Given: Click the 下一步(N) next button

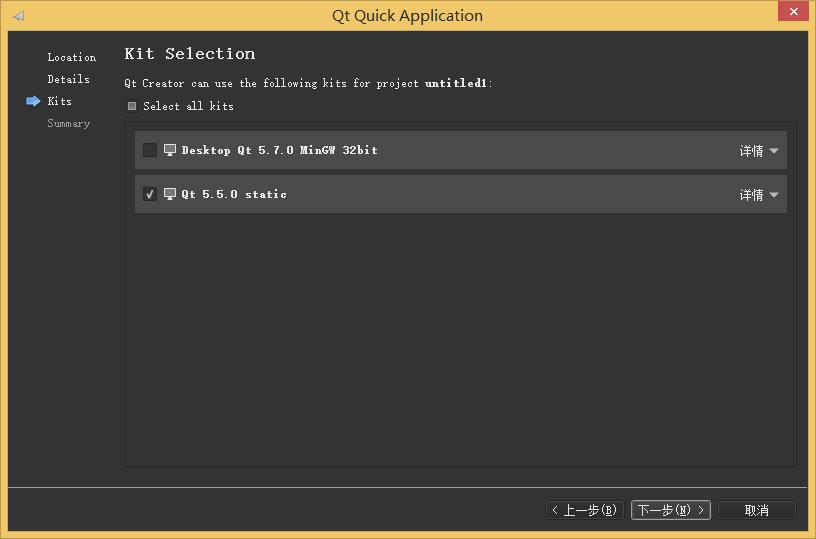Looking at the screenshot, I should pos(671,510).
